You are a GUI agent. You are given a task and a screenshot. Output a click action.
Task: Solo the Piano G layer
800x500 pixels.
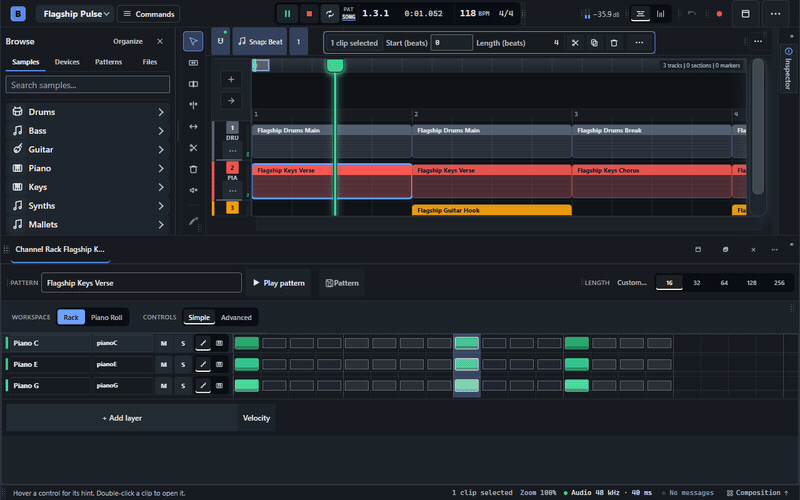(x=183, y=386)
